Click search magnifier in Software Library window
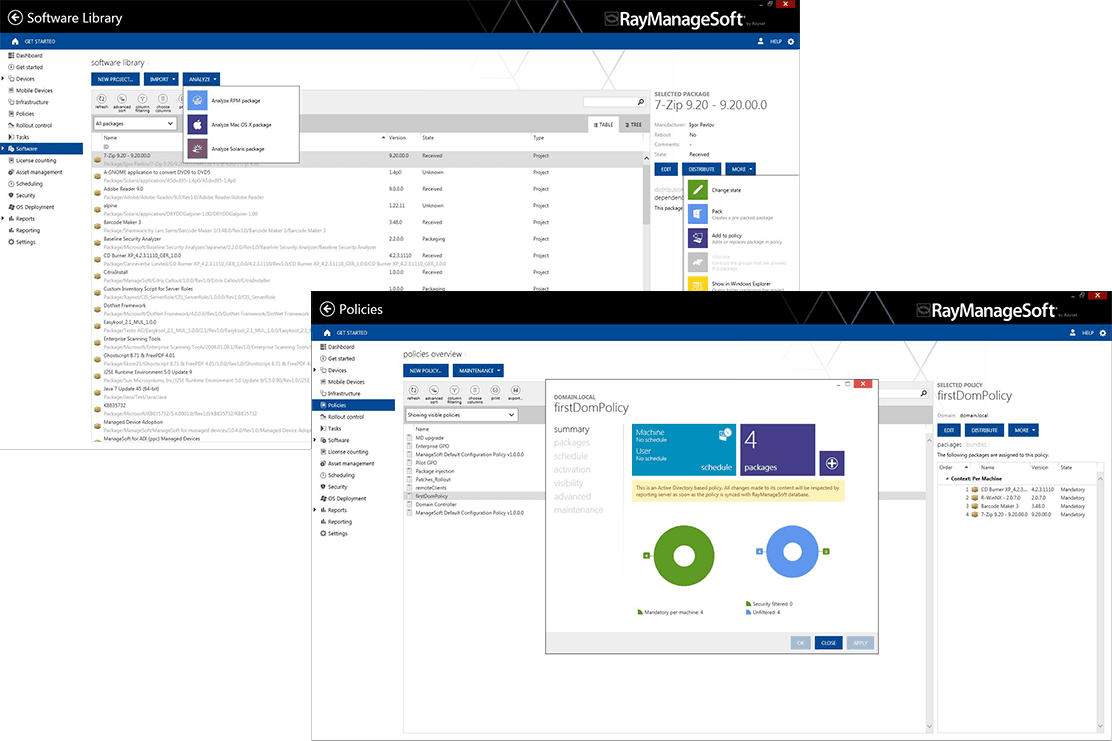Image resolution: width=1112 pixels, height=741 pixels. click(640, 102)
